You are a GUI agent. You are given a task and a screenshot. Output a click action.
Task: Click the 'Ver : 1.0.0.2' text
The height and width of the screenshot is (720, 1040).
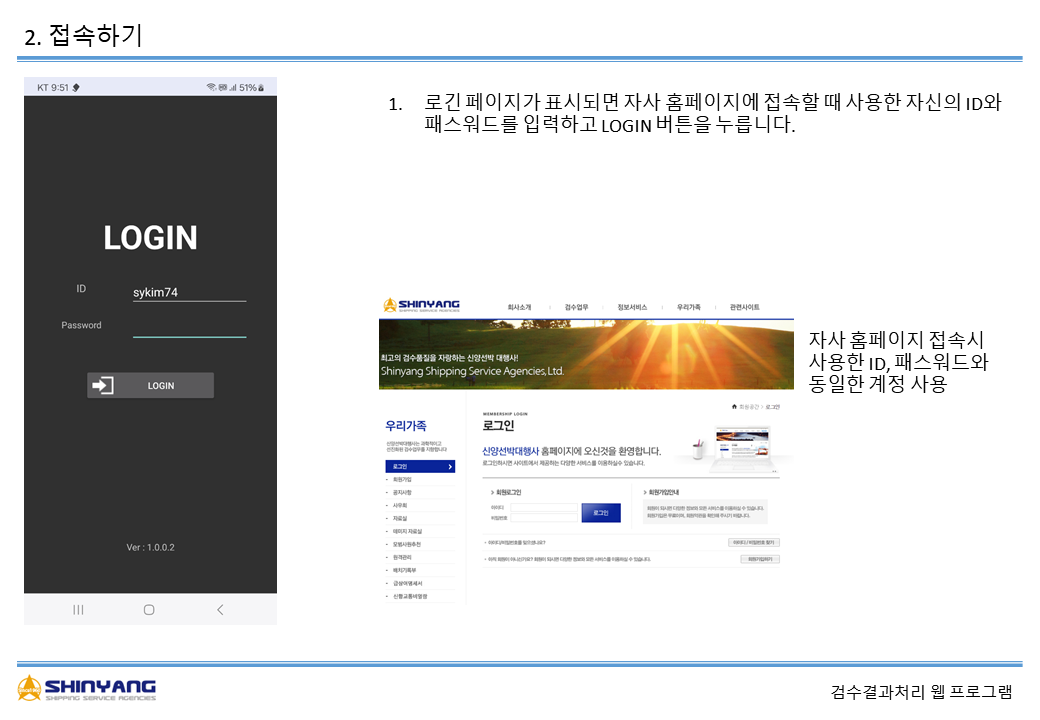click(151, 548)
